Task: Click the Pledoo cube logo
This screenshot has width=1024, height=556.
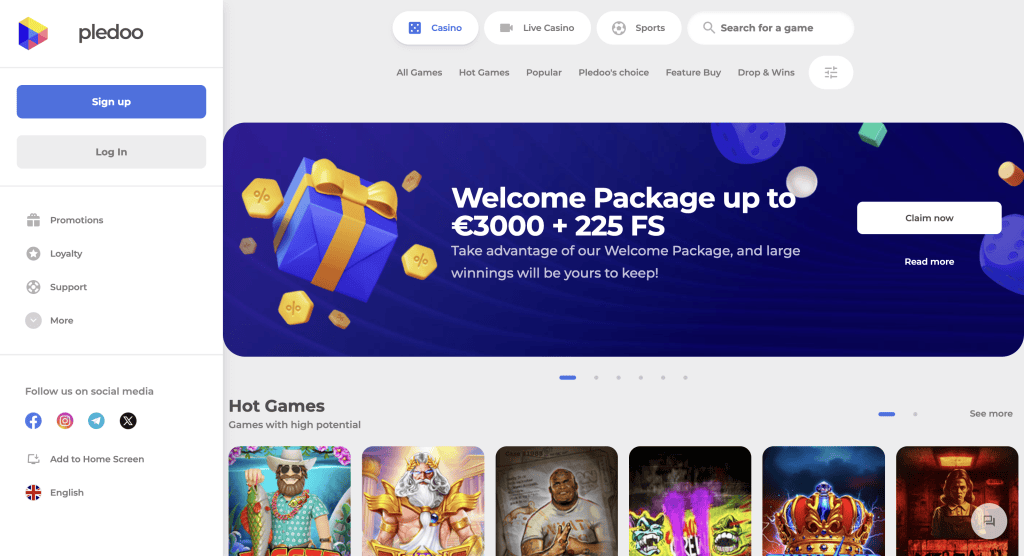Action: [33, 33]
